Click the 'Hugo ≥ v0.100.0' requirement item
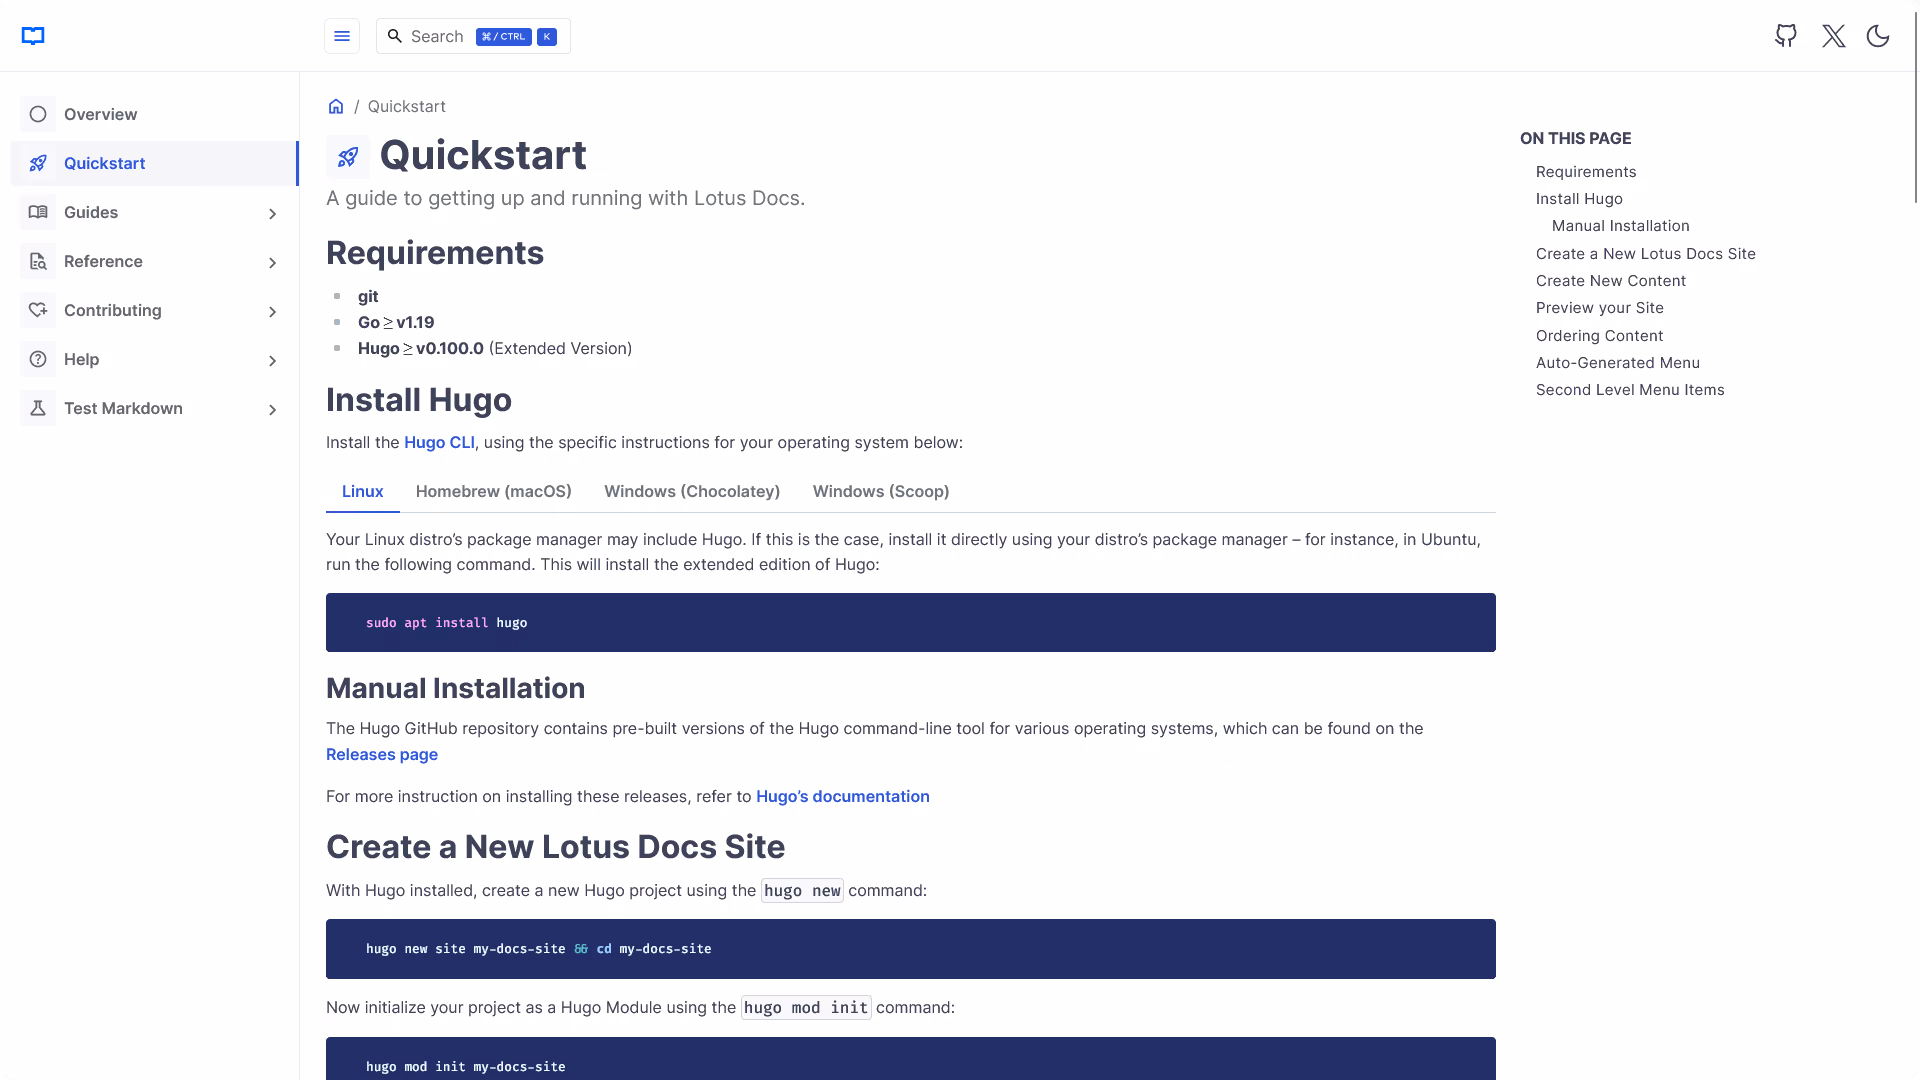Screen dimensions: 1920x1080 coord(495,349)
